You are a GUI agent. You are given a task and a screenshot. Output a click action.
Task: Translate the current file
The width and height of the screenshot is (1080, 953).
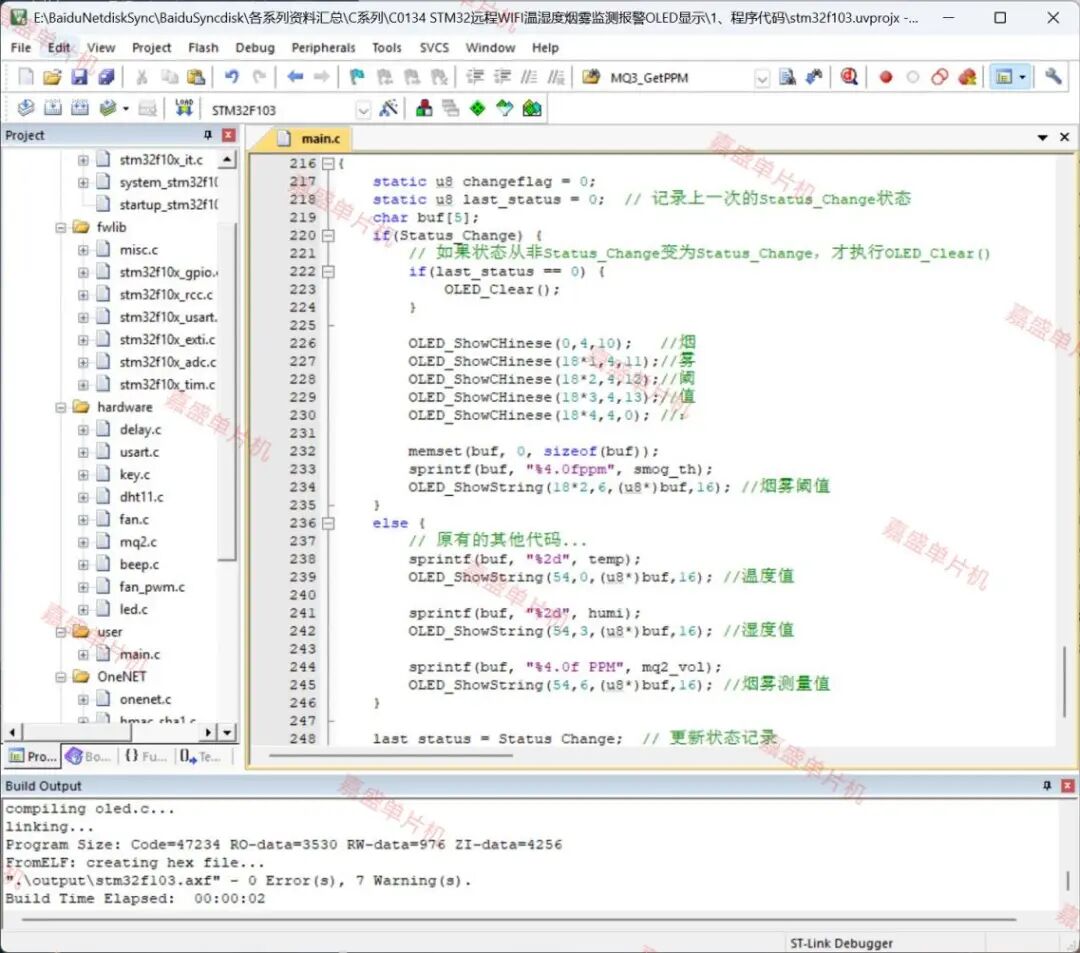point(25,108)
